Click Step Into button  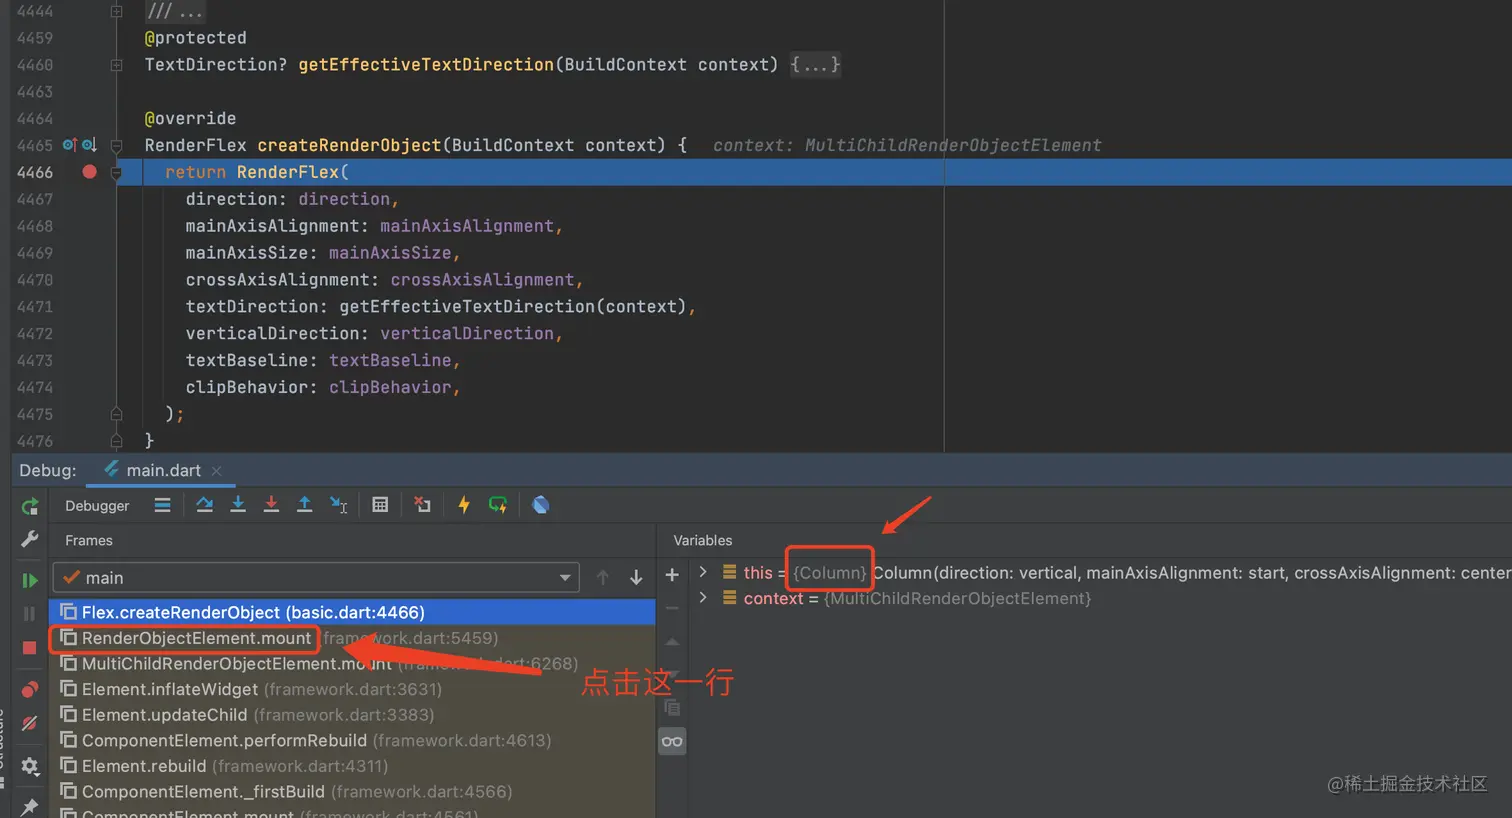(238, 505)
